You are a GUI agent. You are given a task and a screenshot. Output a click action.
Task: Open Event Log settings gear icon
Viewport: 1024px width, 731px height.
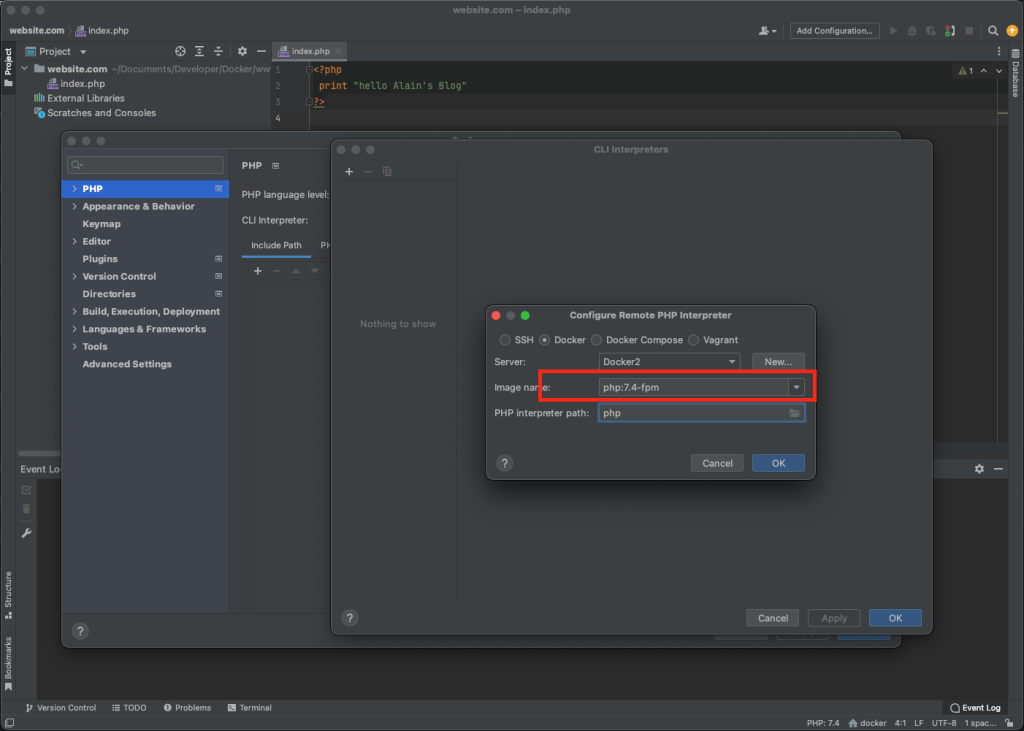click(979, 469)
